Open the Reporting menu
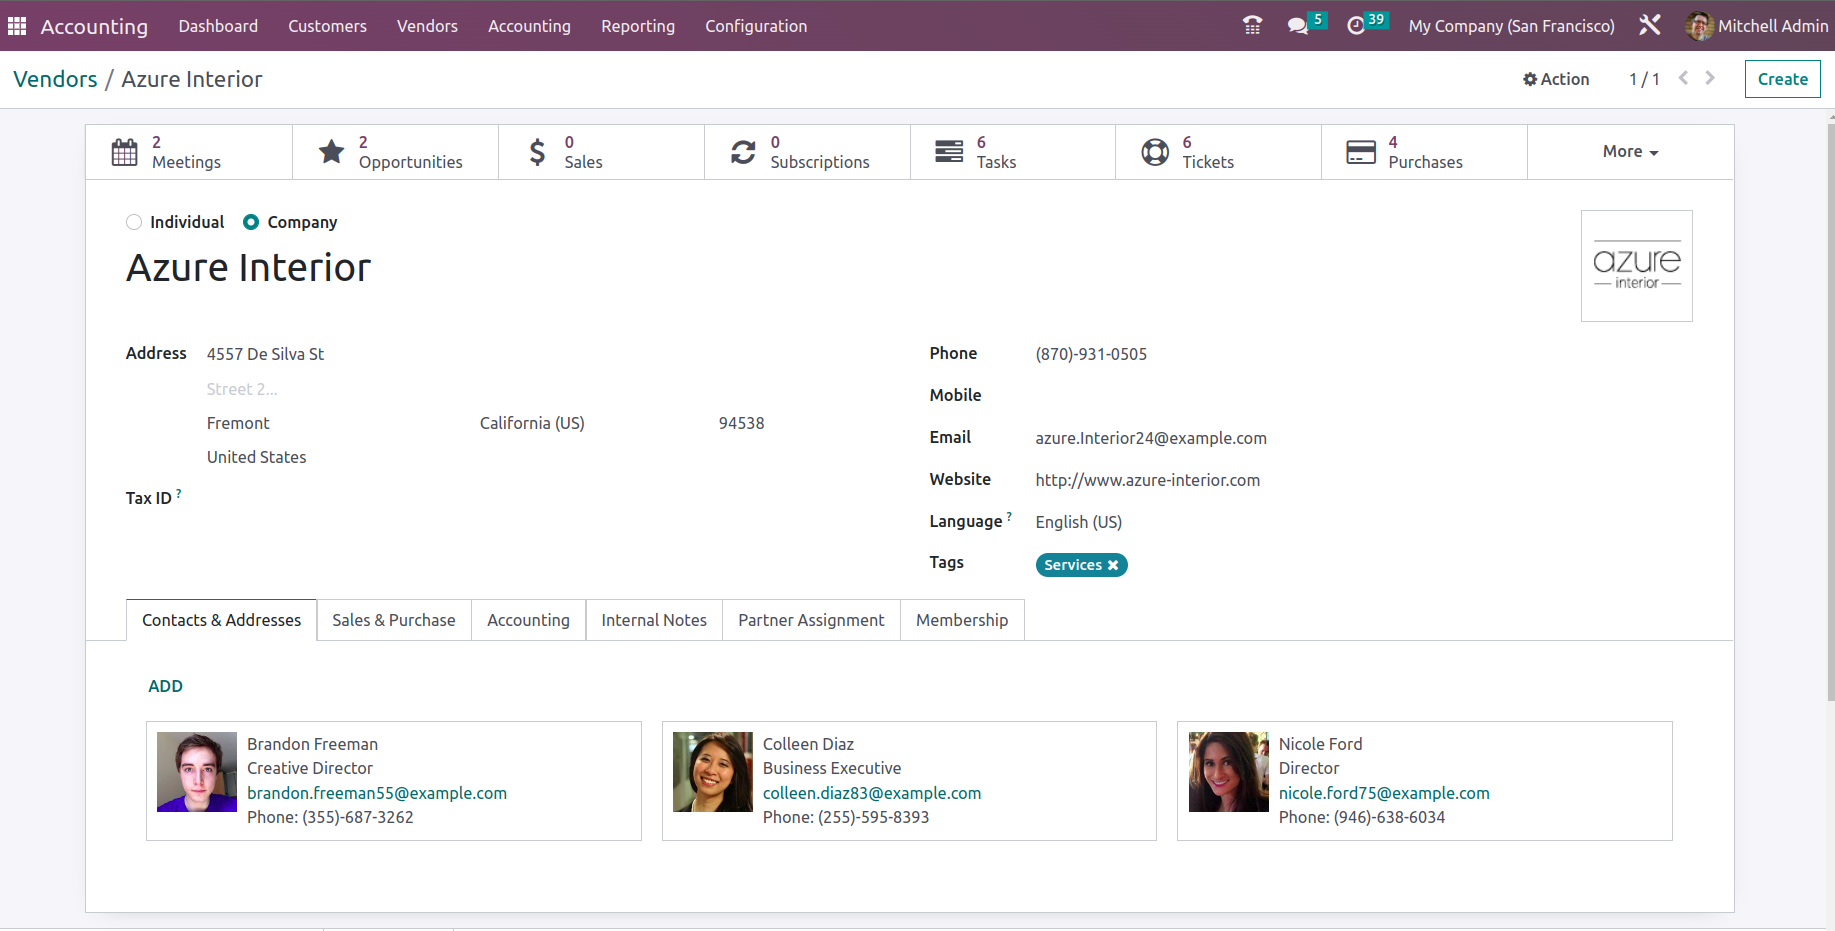Viewport: 1835px width, 931px height. pyautogui.click(x=638, y=26)
